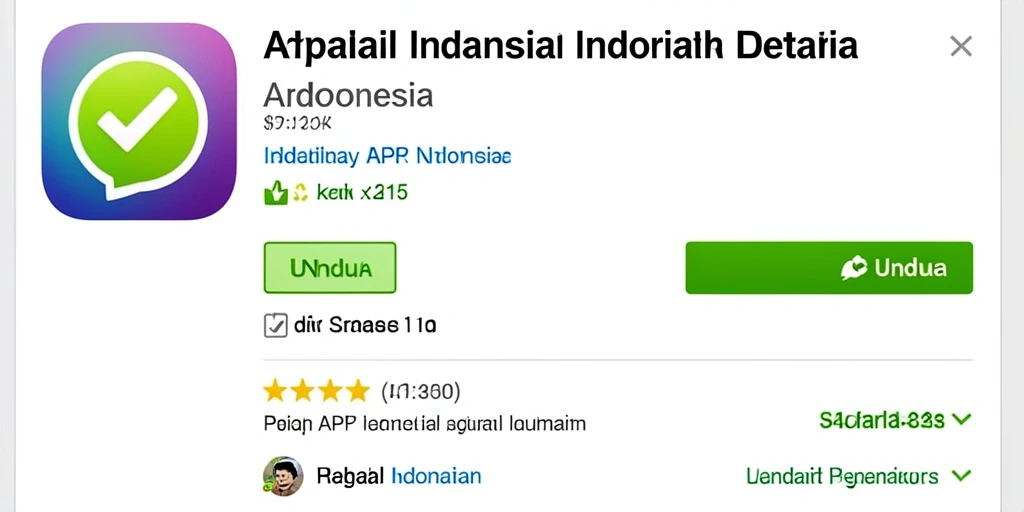Screen dimensions: 1024x512
Task: Click the Ardoonesia developer name
Action: coord(348,95)
